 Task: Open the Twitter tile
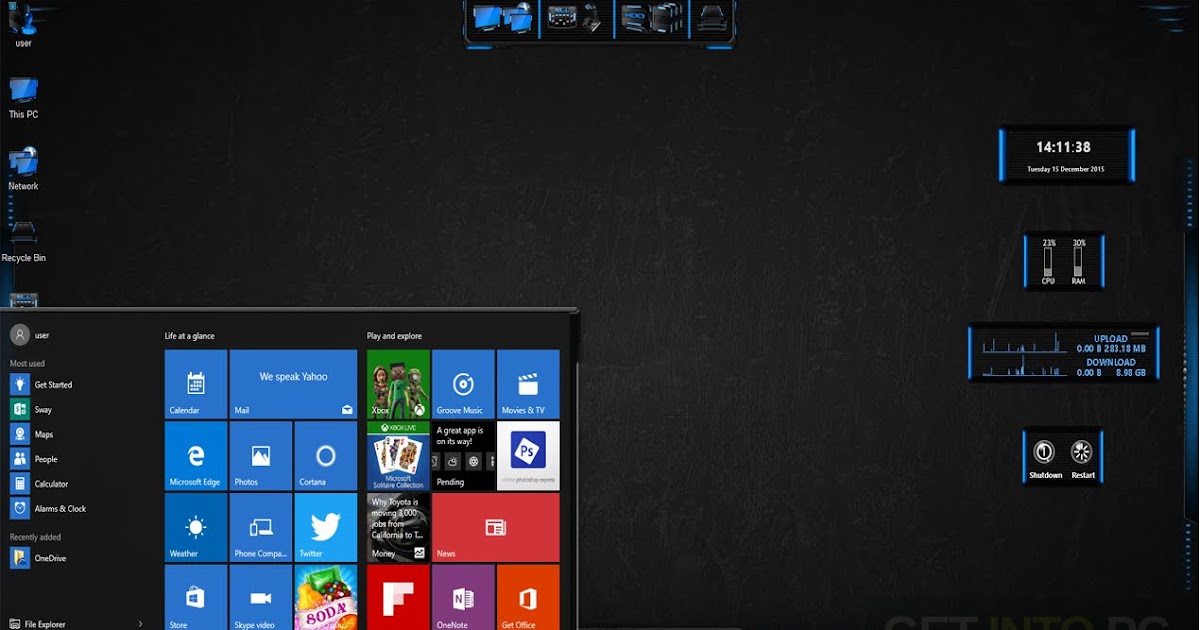pos(326,527)
